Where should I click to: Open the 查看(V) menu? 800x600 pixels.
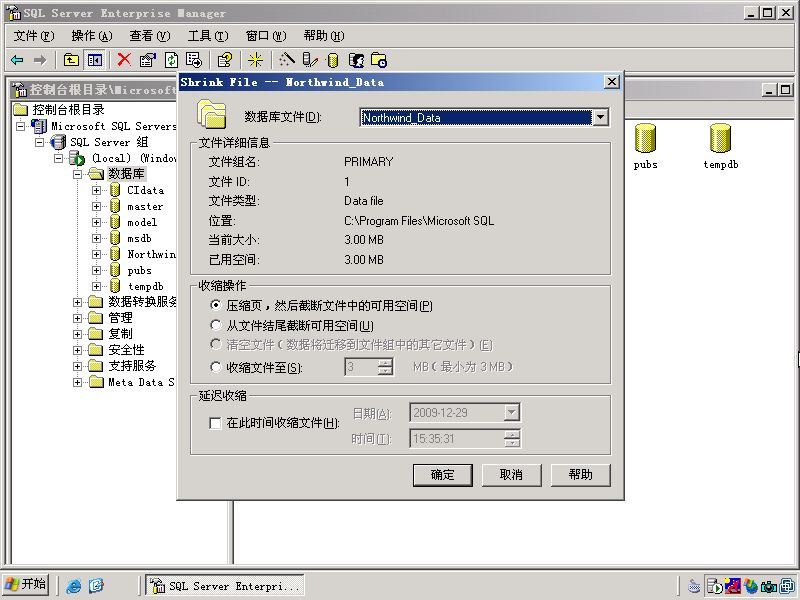pos(149,36)
